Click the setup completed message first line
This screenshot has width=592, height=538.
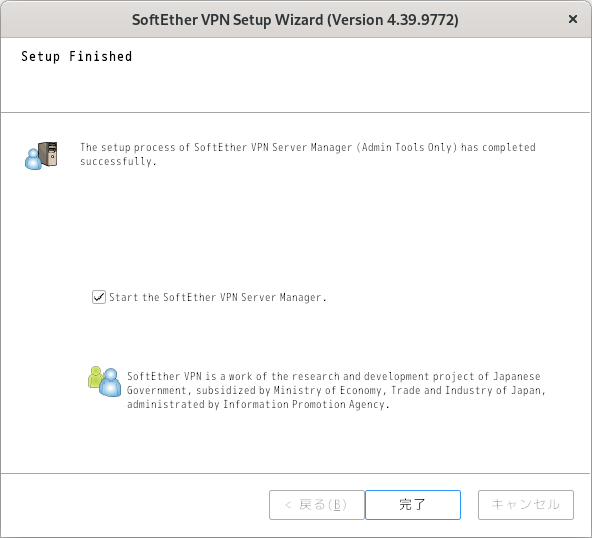click(x=308, y=147)
